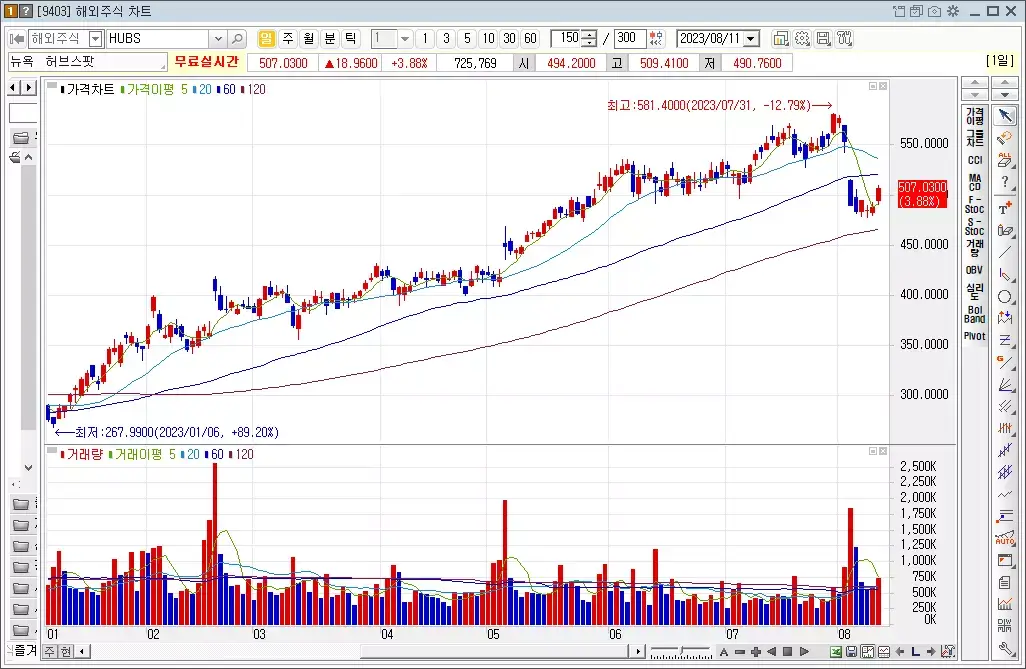1026x669 pixels.
Task: Select the arrow pointer tool
Action: (x=1005, y=116)
